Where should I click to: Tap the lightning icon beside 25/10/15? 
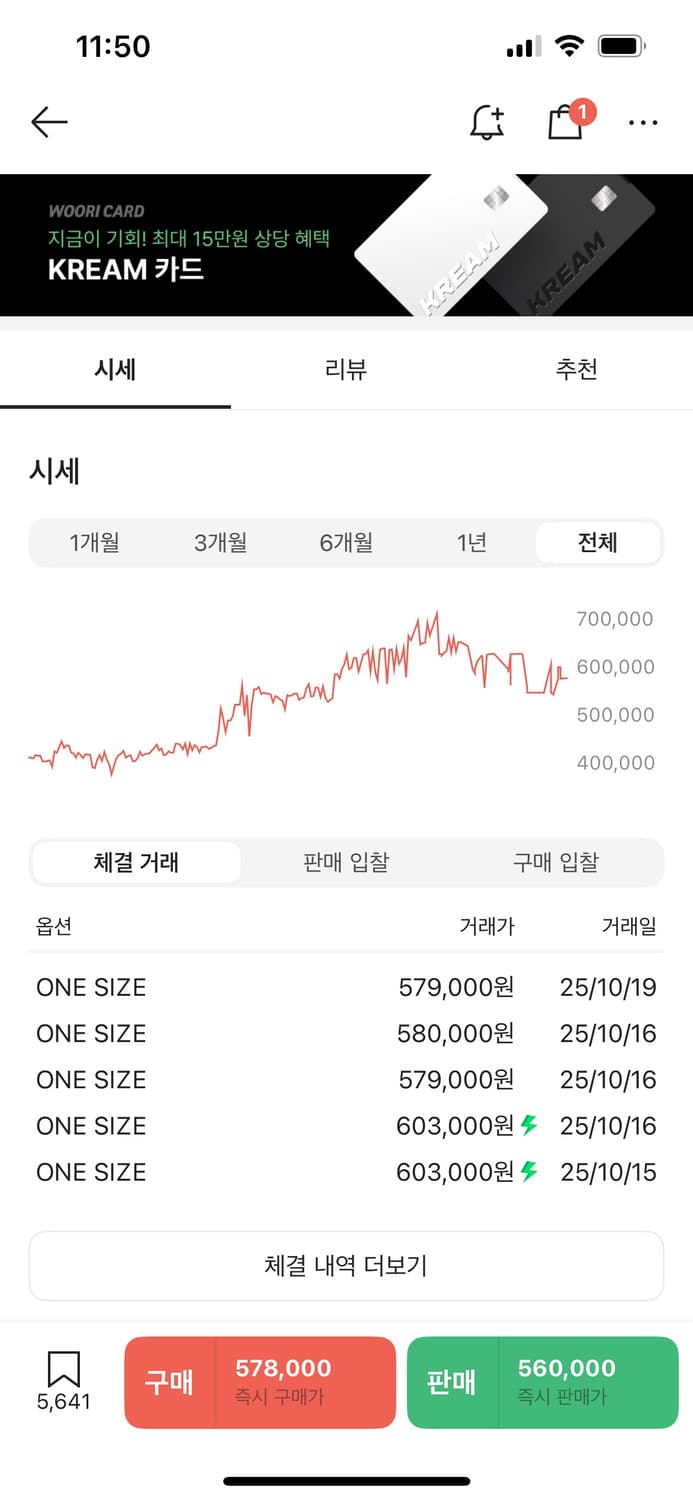529,1171
